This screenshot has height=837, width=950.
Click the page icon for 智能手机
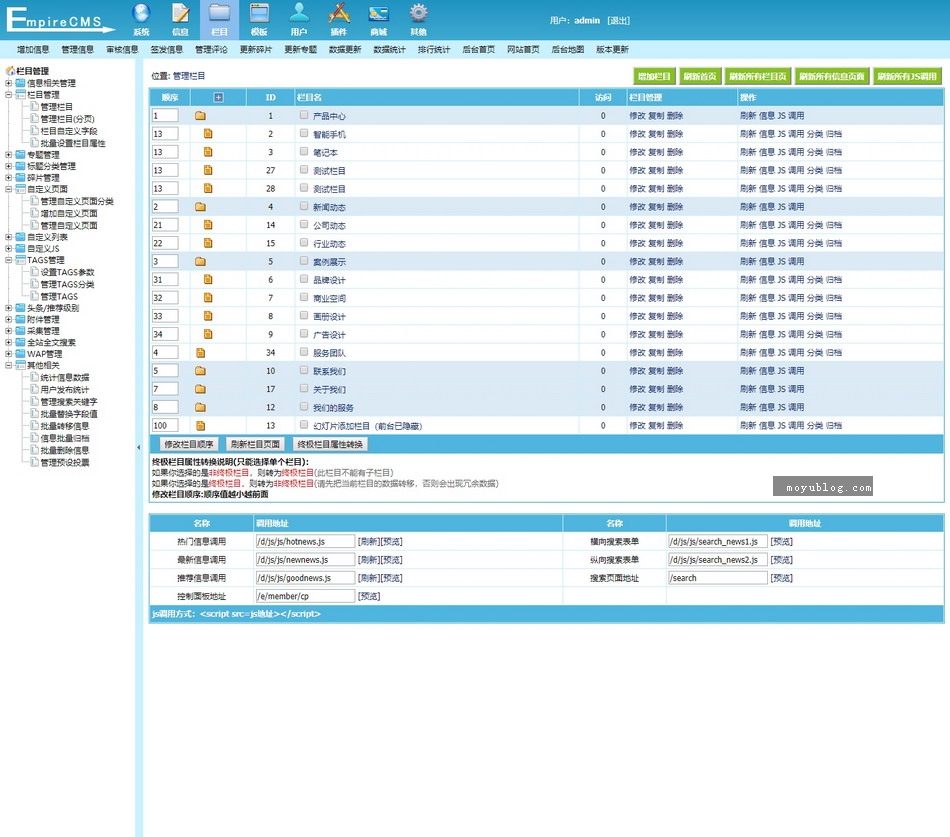click(208, 134)
